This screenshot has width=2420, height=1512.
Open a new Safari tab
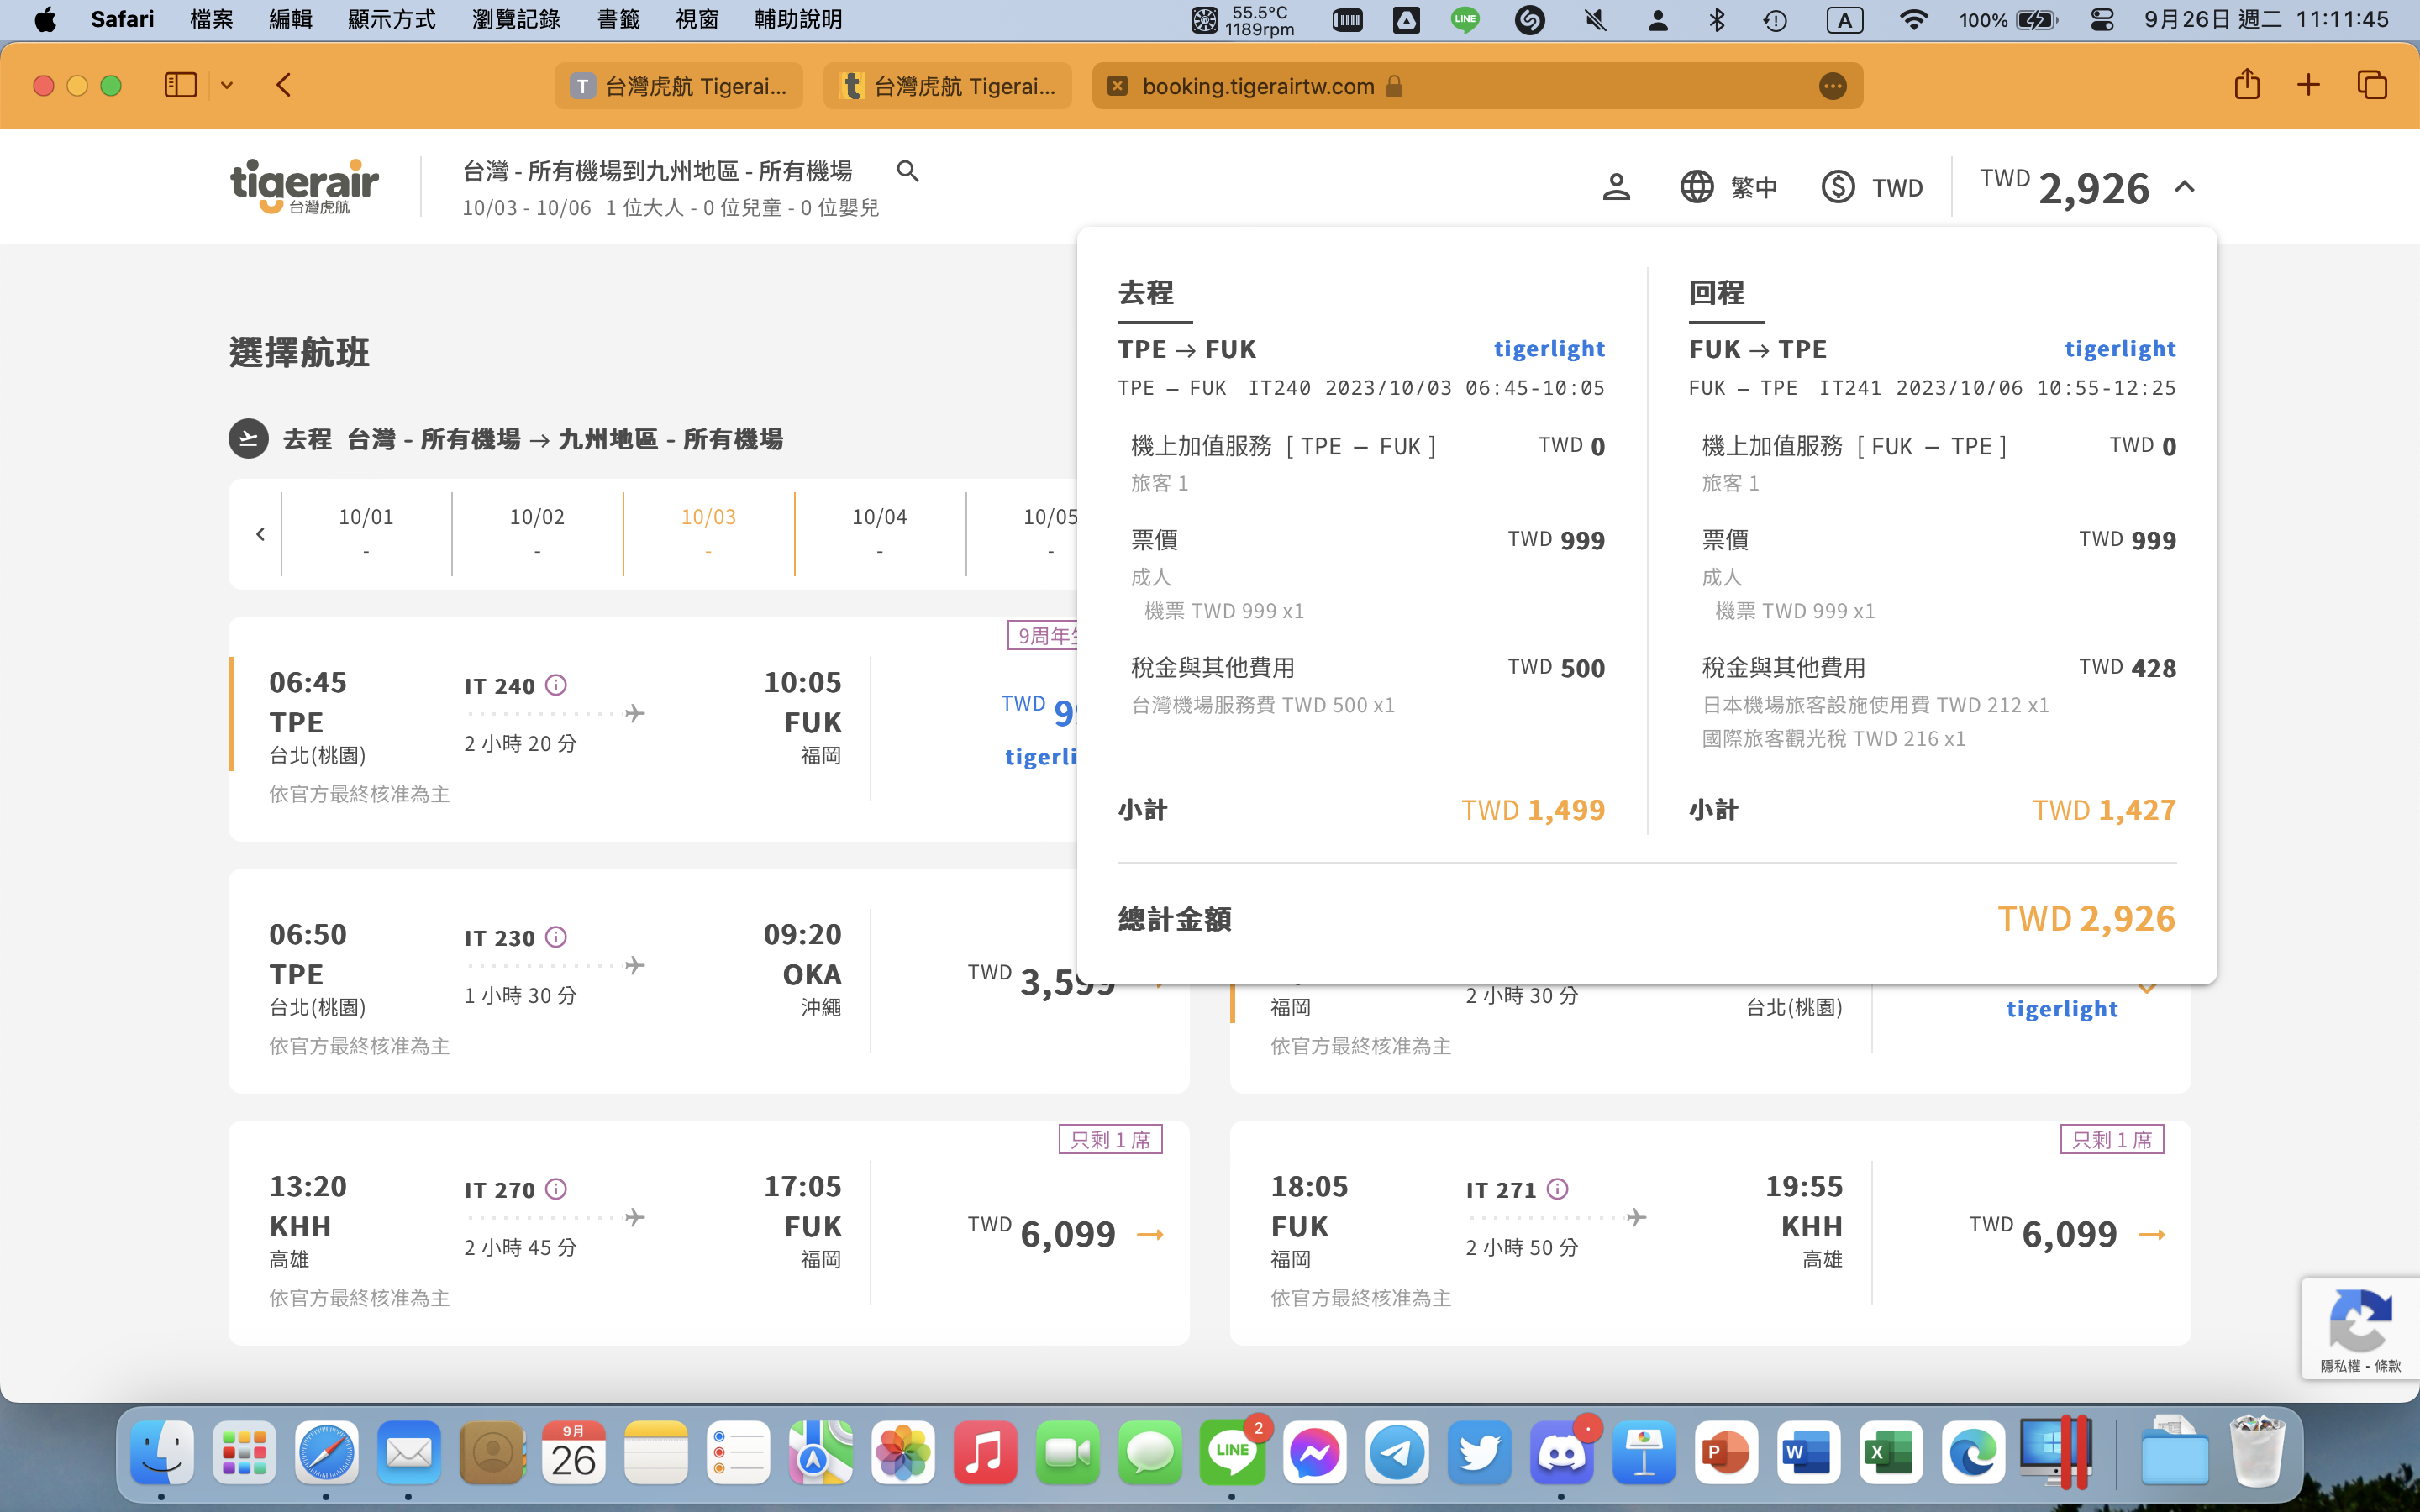(x=2308, y=85)
